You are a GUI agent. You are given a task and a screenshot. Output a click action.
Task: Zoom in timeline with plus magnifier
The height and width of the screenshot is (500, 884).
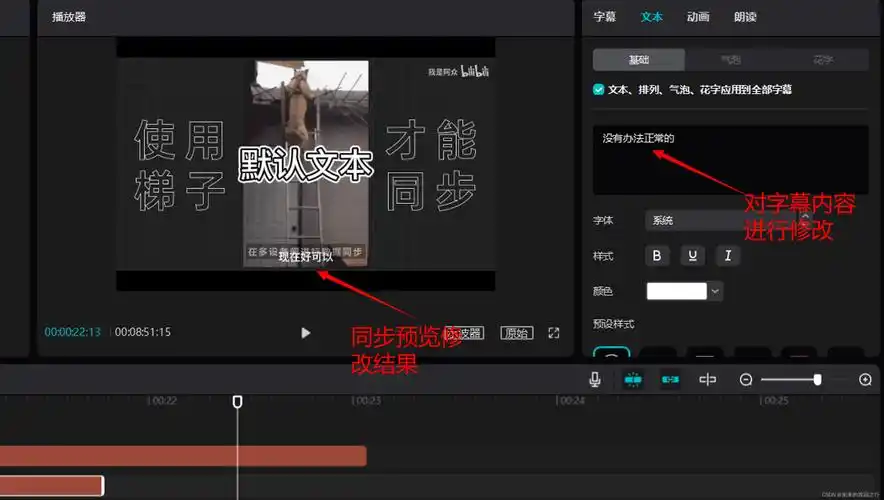pyautogui.click(x=865, y=380)
